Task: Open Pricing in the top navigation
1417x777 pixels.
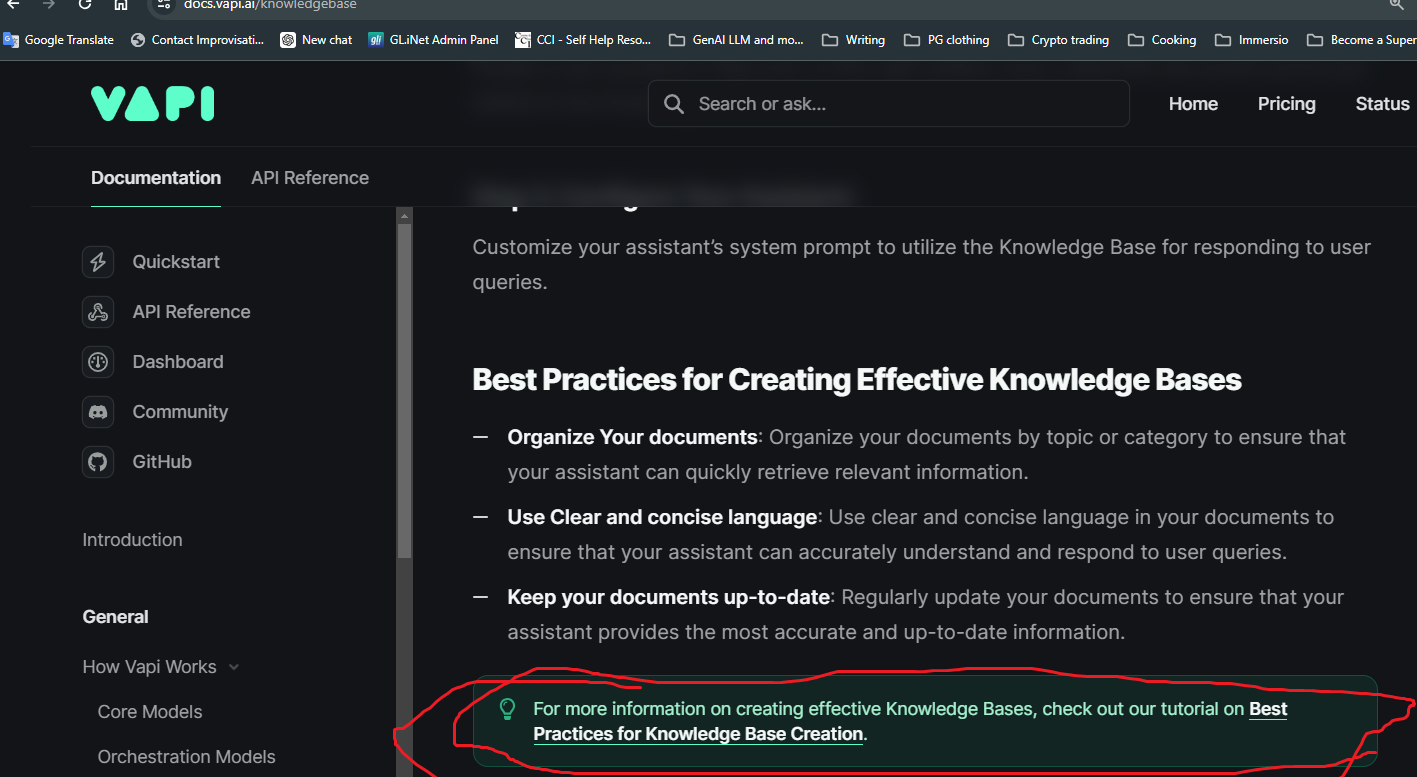Action: pos(1286,104)
